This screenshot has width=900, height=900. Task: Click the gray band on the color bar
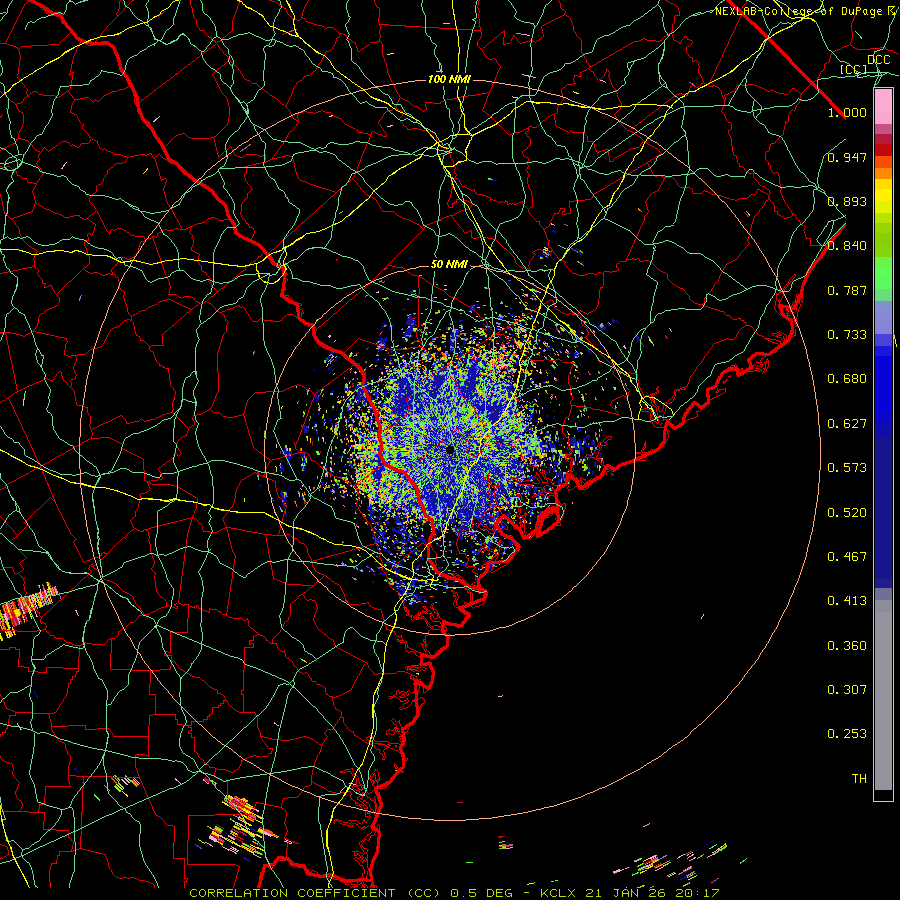883,695
